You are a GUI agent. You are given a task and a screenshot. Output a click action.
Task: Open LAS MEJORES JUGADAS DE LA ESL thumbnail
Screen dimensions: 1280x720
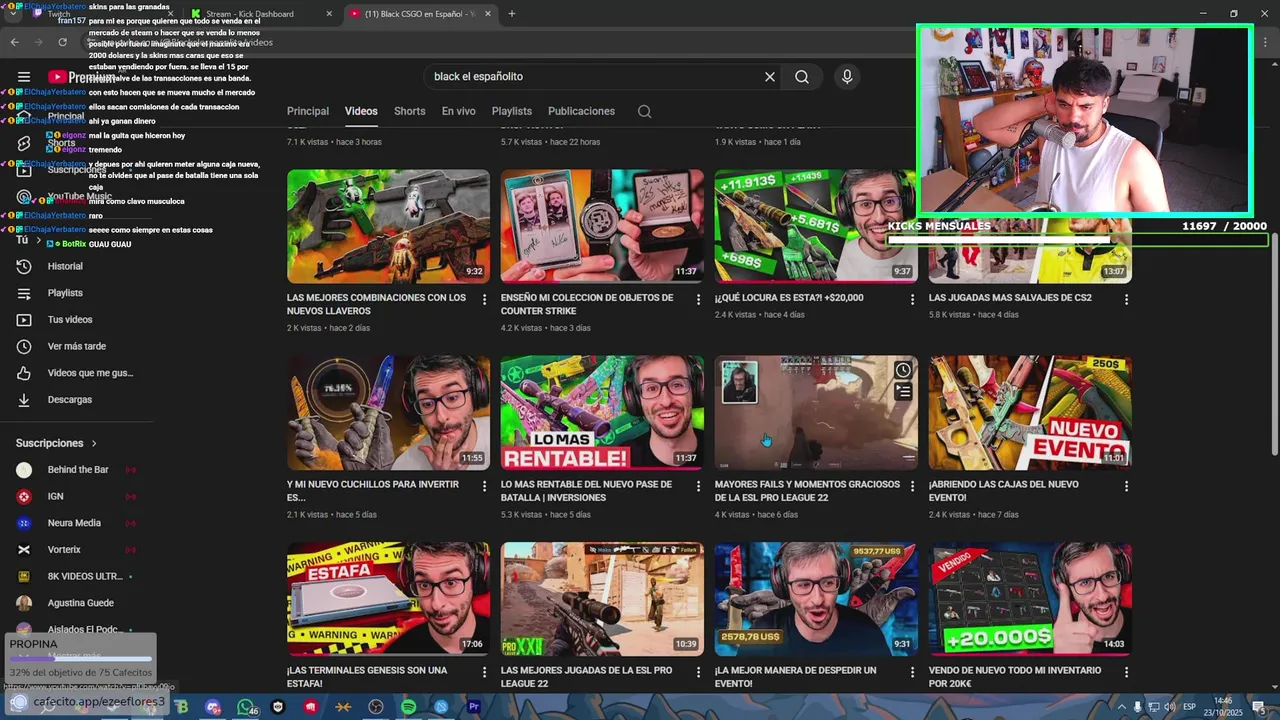point(602,599)
